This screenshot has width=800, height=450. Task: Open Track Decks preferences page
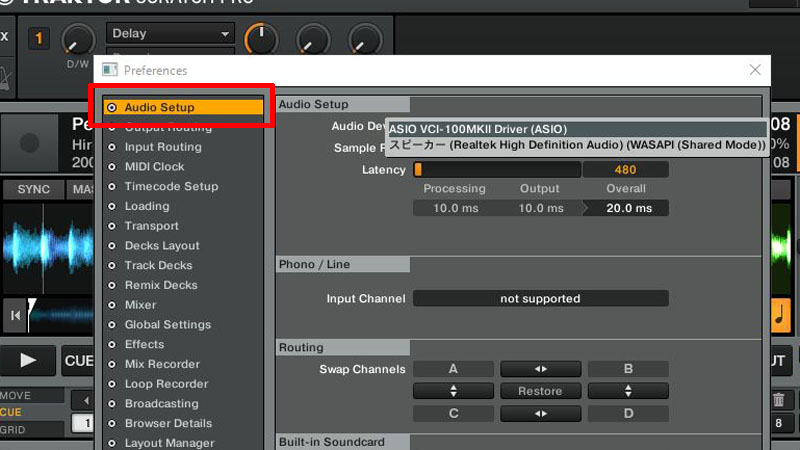158,265
